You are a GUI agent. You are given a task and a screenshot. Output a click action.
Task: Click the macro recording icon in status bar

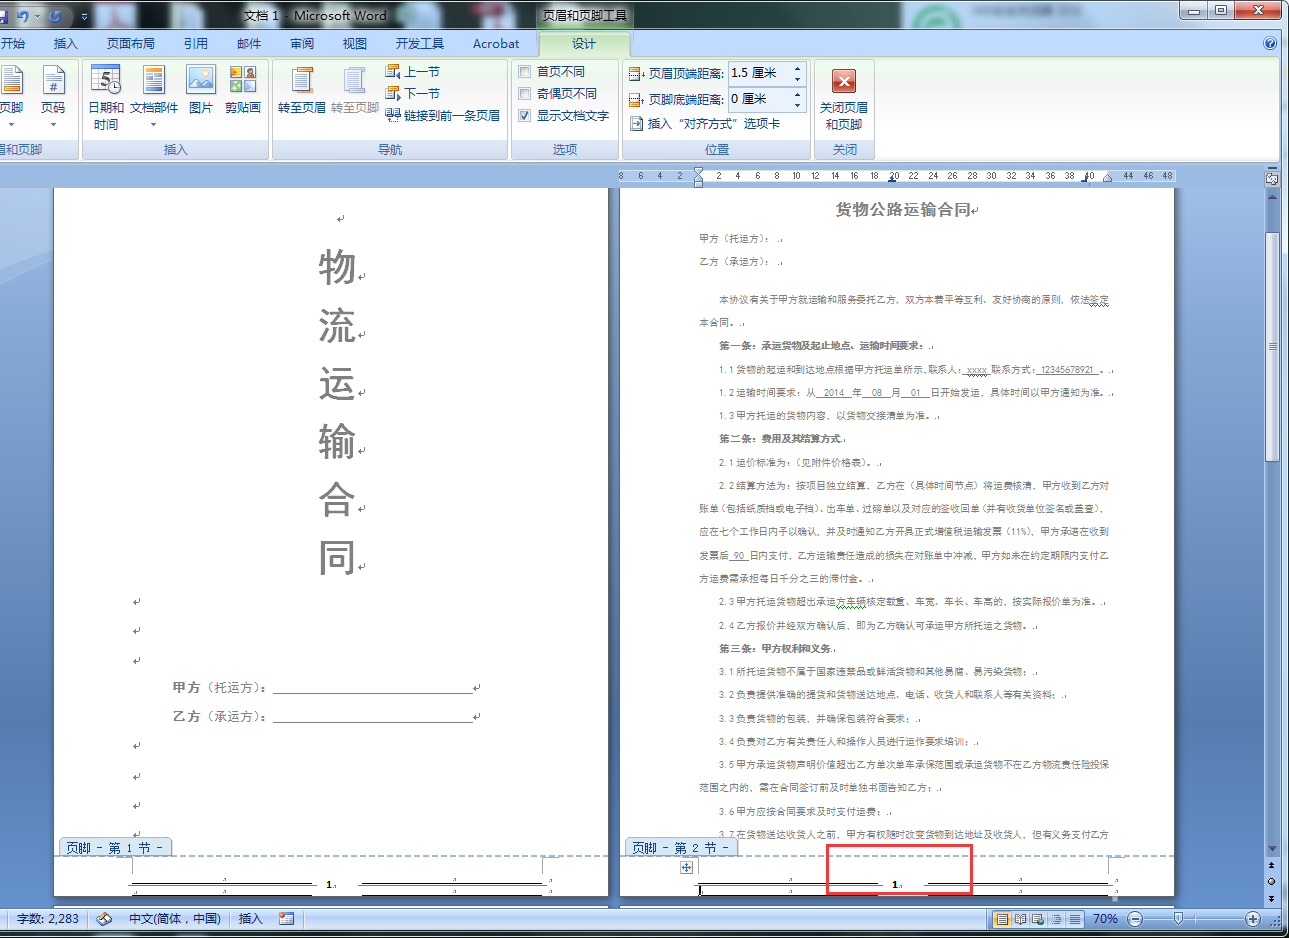pos(287,918)
